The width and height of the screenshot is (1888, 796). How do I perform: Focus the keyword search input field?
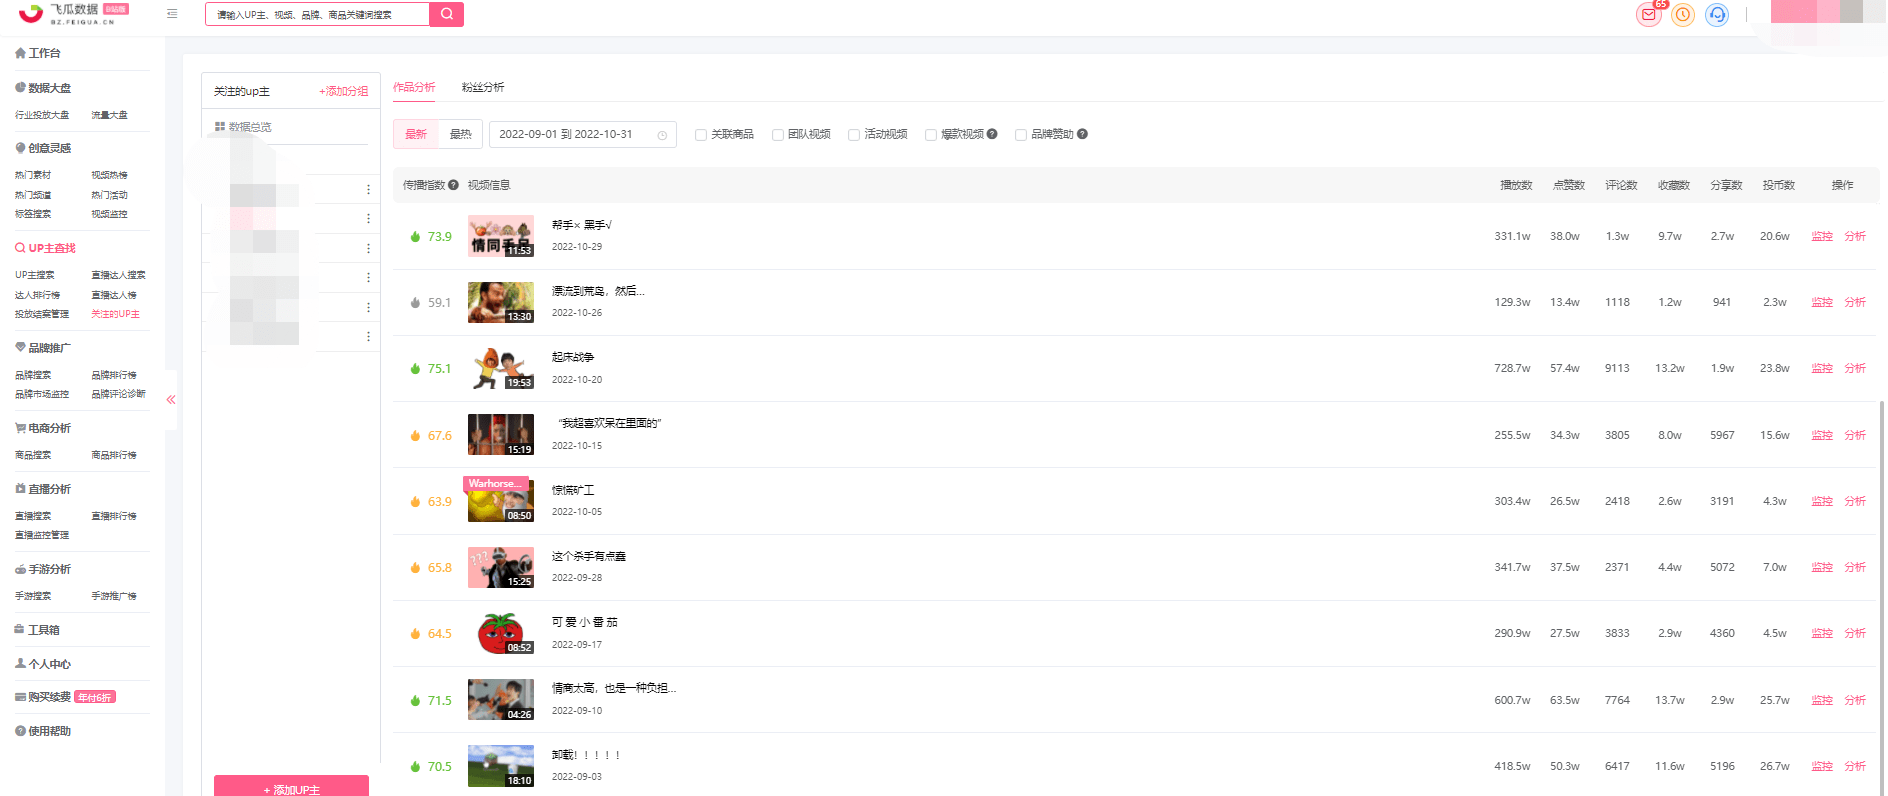coord(317,14)
